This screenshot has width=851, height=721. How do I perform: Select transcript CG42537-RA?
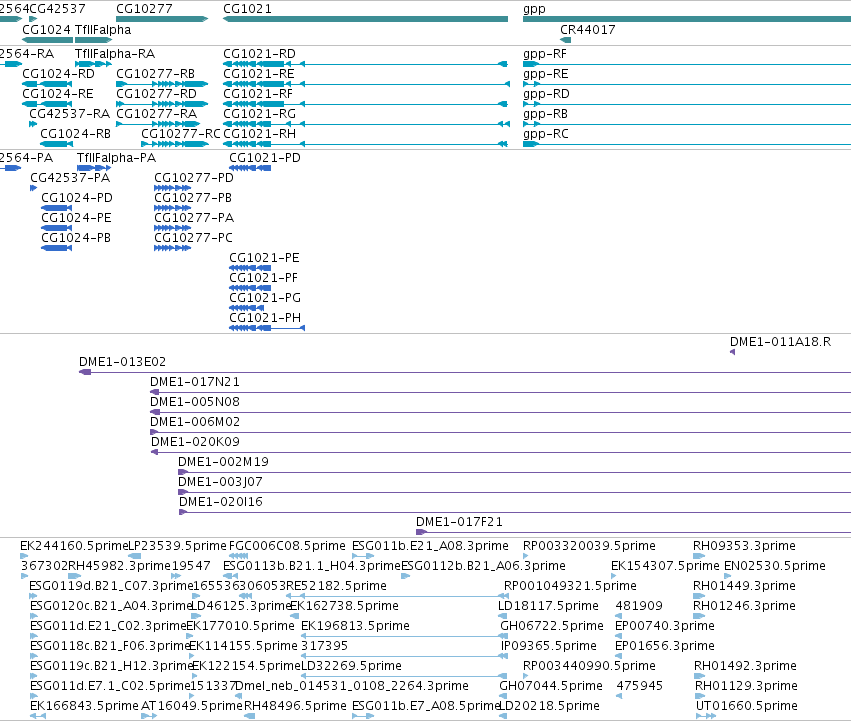(69, 114)
